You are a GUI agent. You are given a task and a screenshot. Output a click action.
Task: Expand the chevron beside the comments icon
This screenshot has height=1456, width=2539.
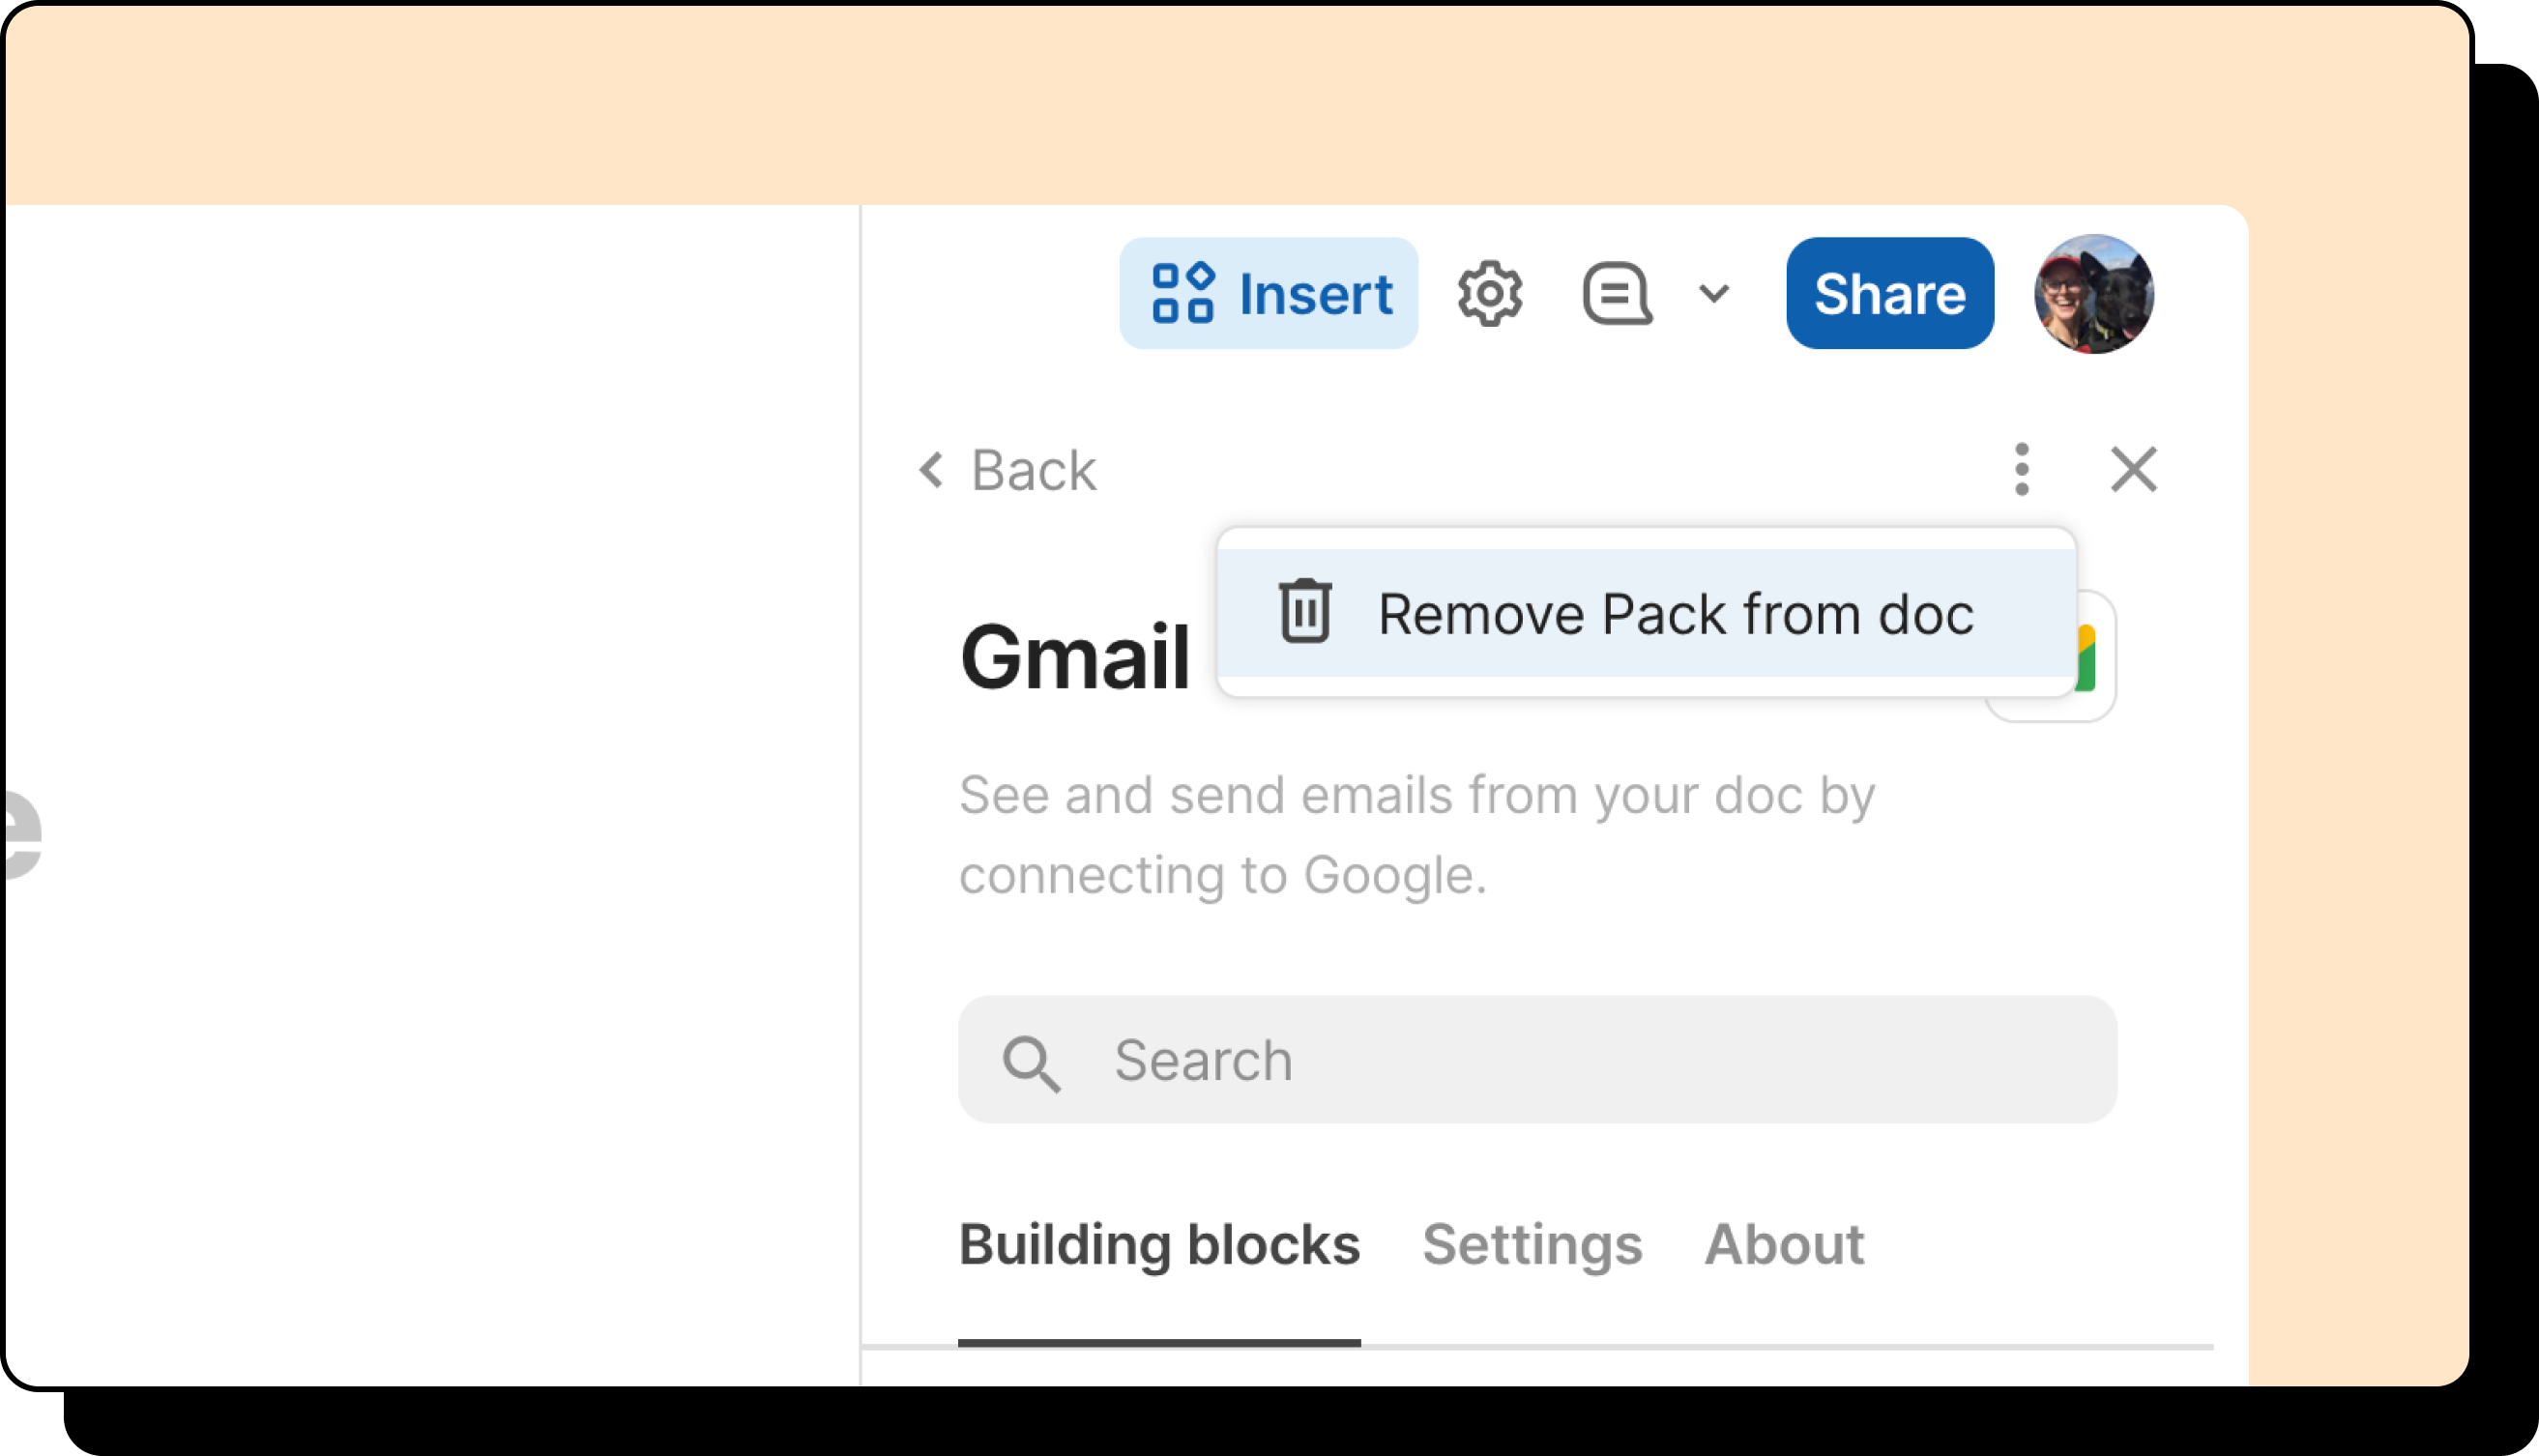1714,294
